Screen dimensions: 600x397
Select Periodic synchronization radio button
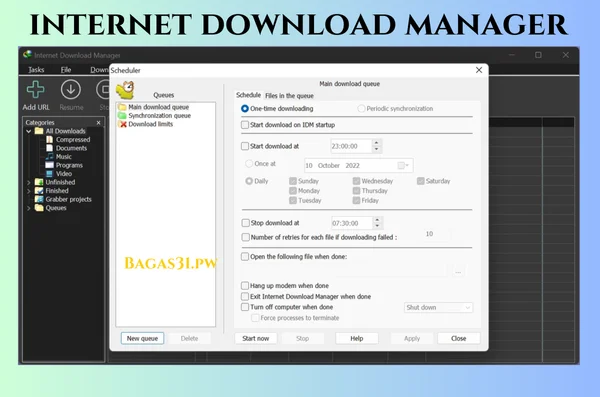pos(361,109)
